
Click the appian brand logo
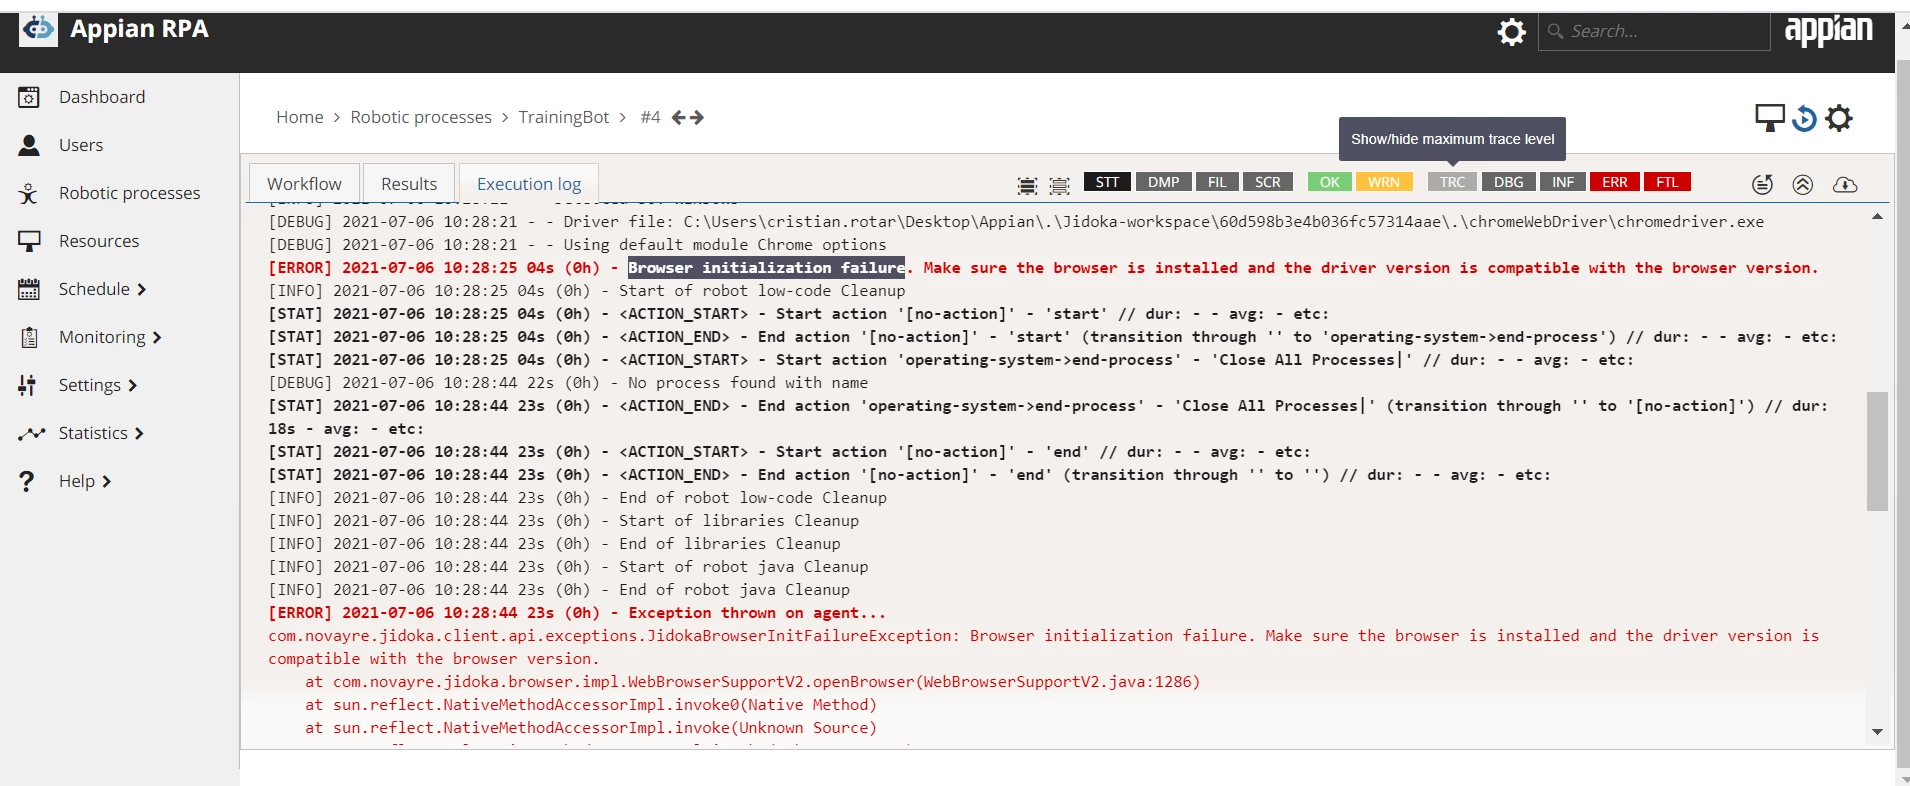[1828, 30]
